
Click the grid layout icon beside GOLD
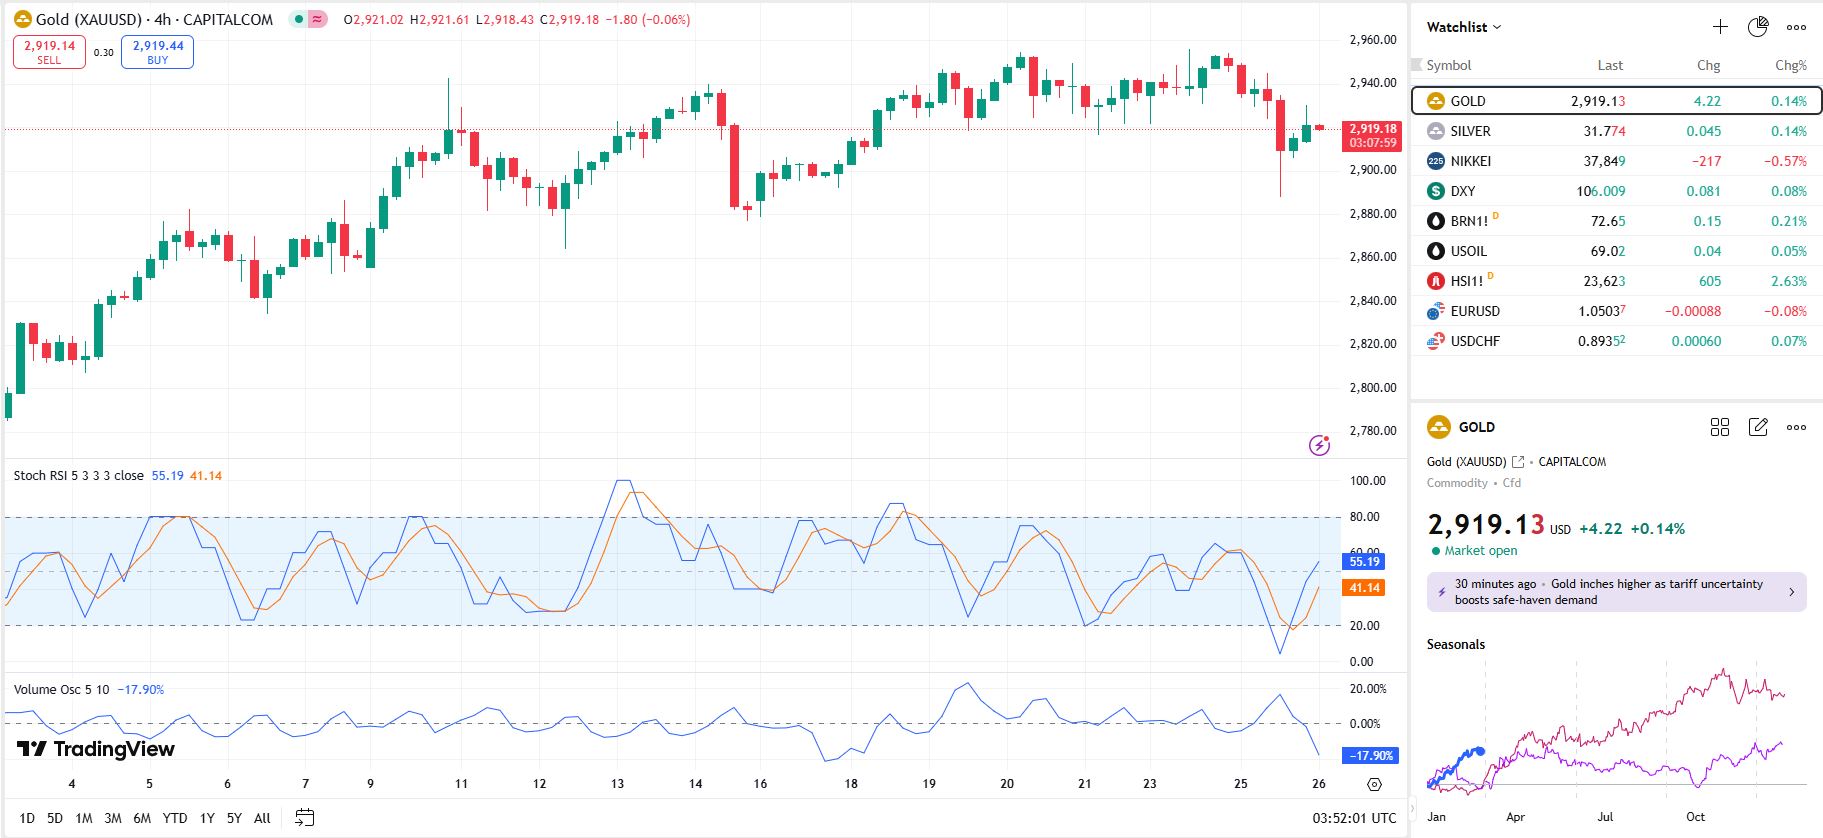coord(1719,427)
